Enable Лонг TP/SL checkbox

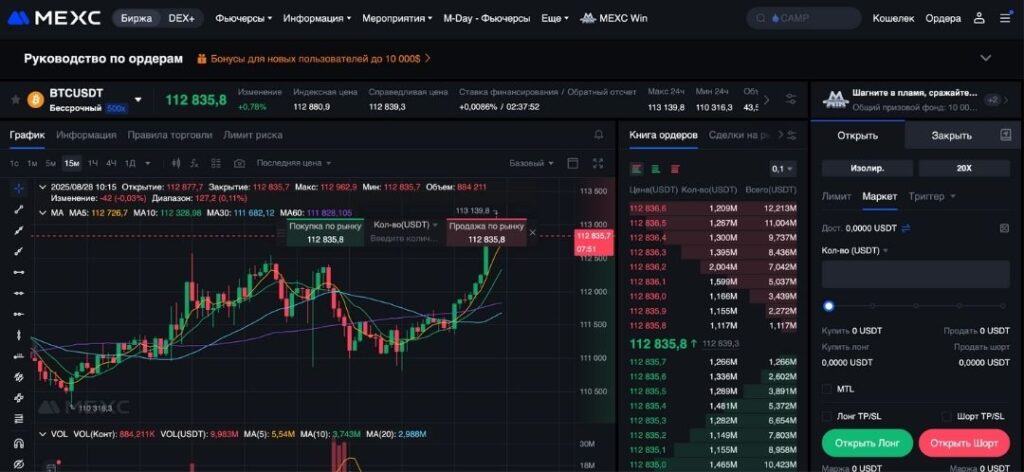(827, 416)
